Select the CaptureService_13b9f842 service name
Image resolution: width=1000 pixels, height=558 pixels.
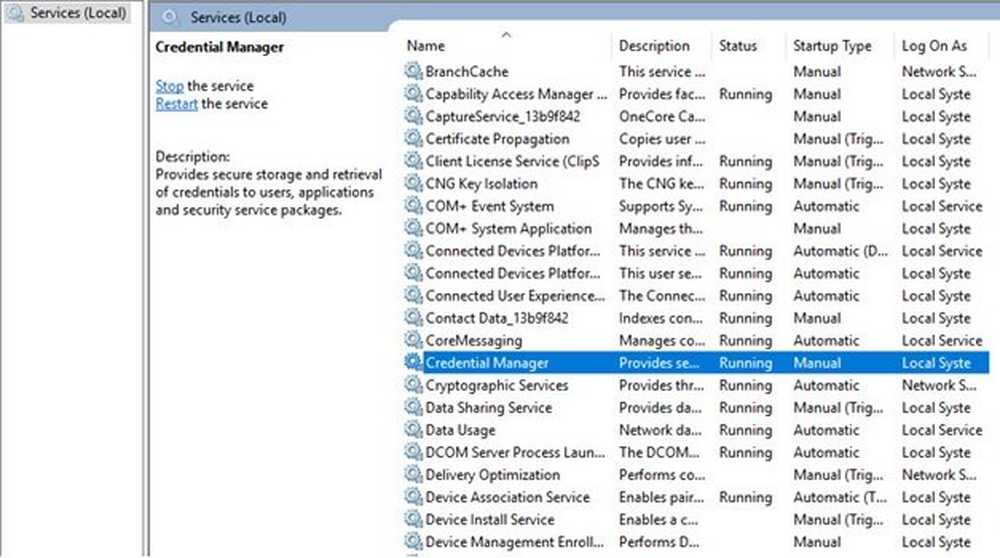(503, 116)
